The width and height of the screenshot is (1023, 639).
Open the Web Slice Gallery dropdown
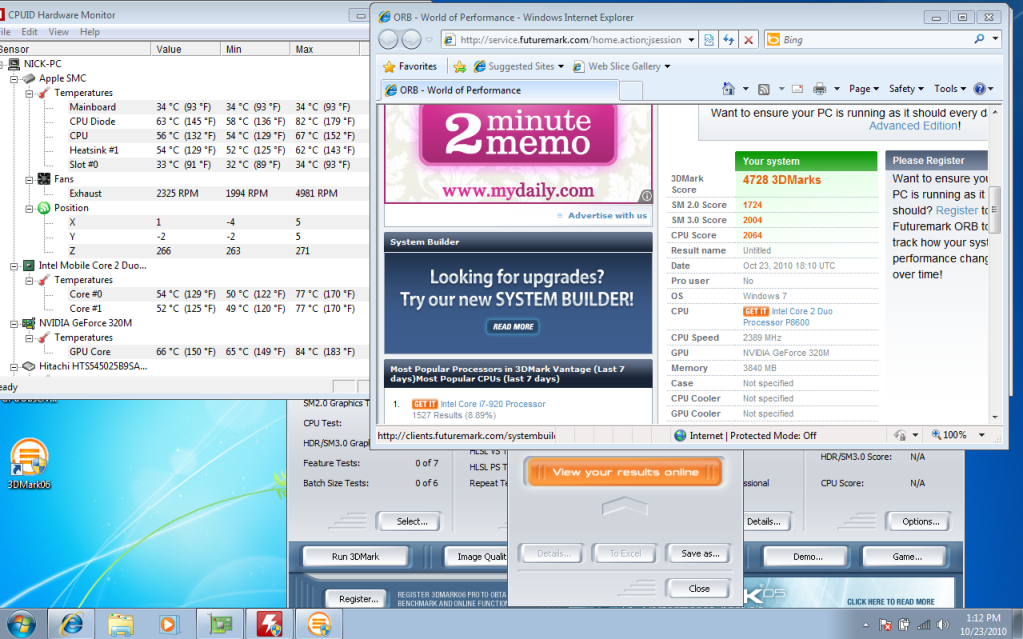(x=667, y=67)
